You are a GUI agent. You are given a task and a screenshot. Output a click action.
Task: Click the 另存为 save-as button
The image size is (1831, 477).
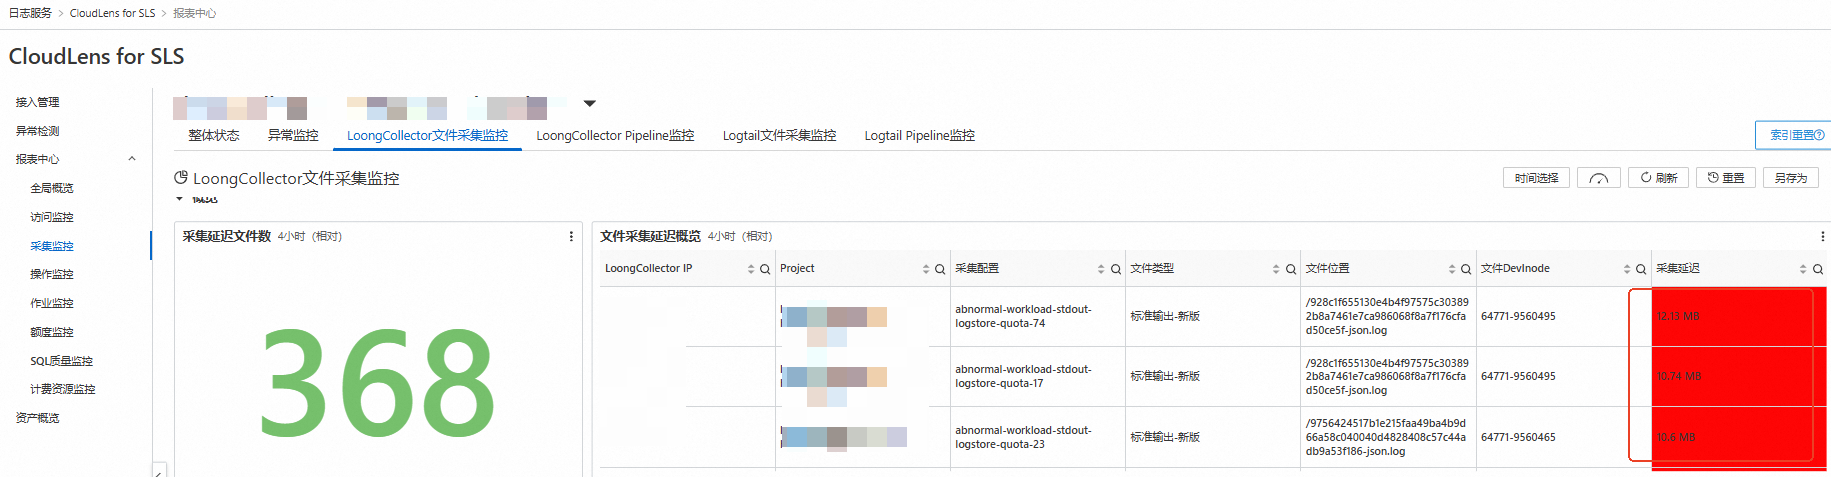pos(1790,178)
